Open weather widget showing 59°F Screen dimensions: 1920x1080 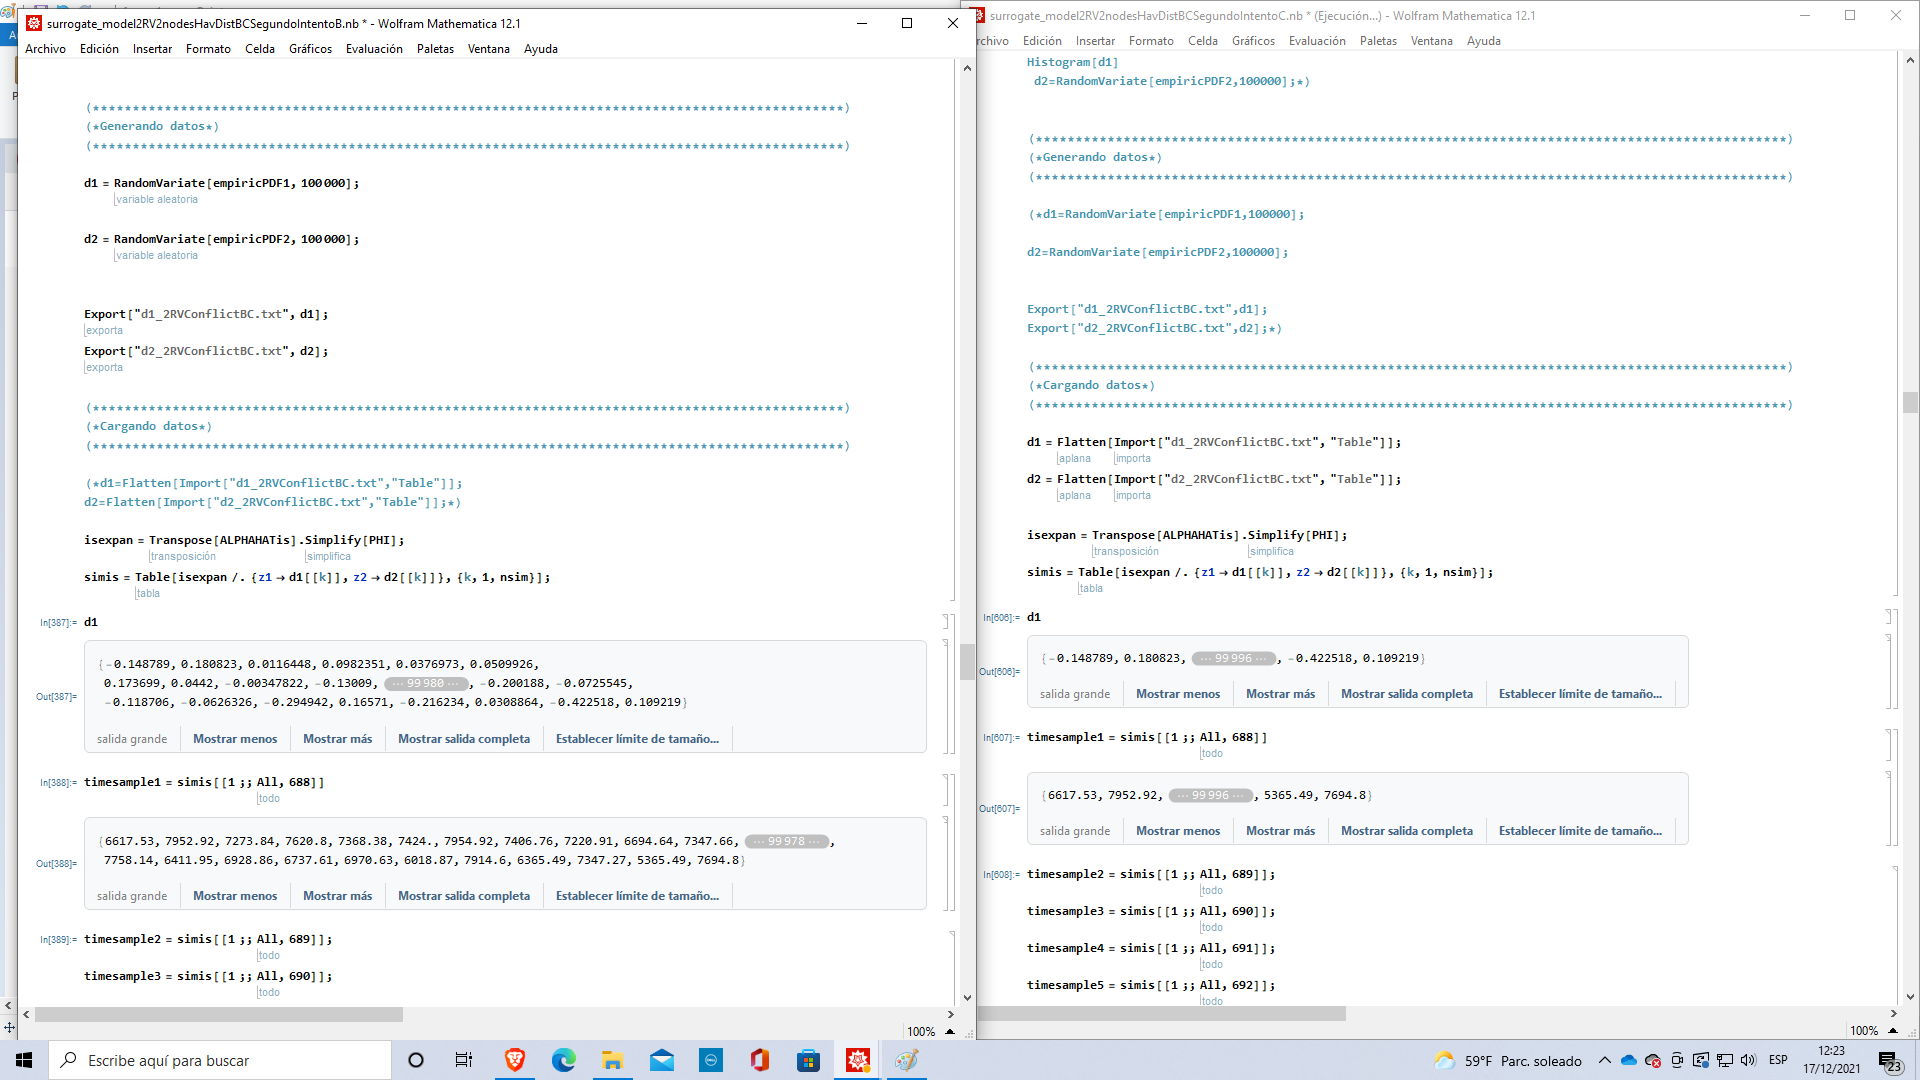[1508, 1061]
